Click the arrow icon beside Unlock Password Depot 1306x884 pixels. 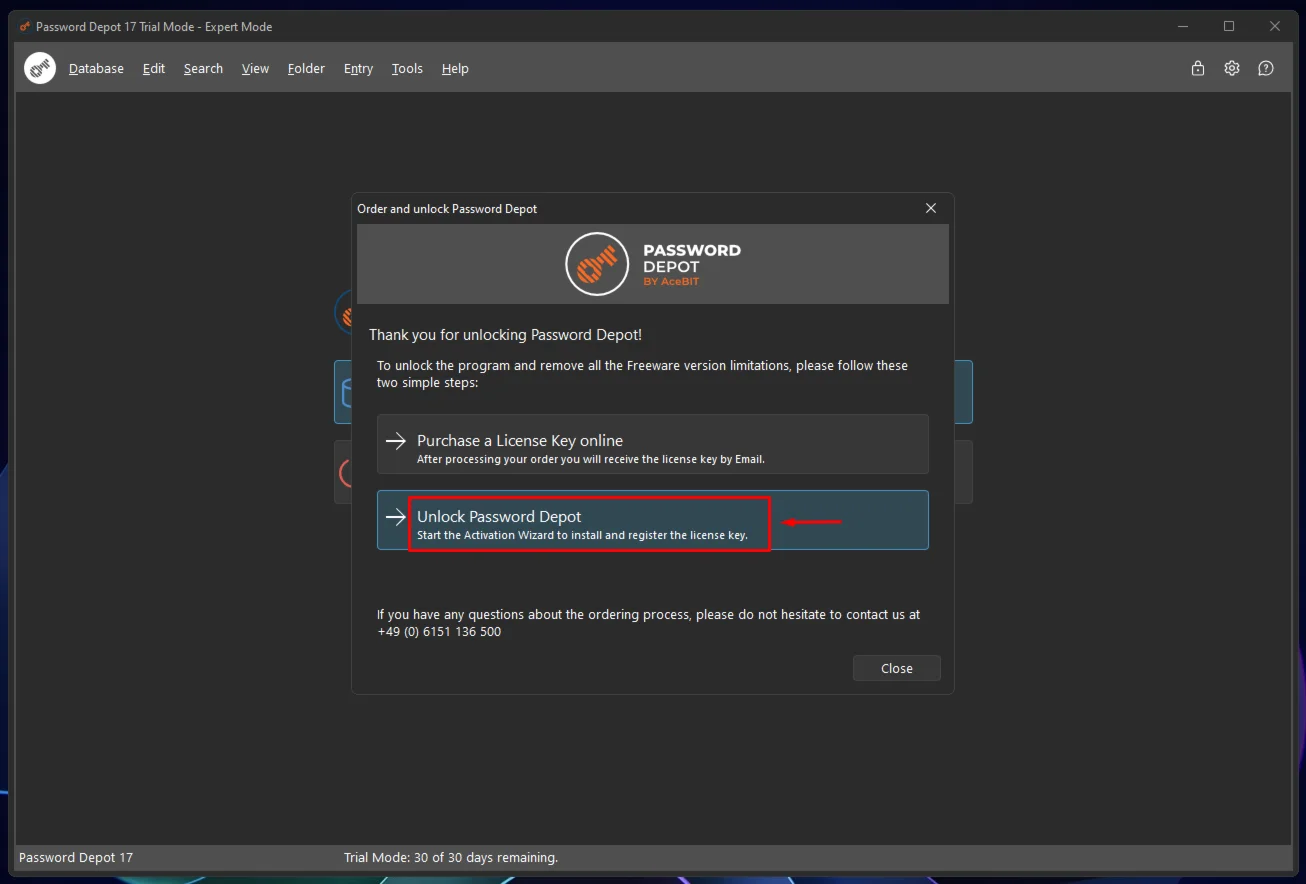pos(396,517)
